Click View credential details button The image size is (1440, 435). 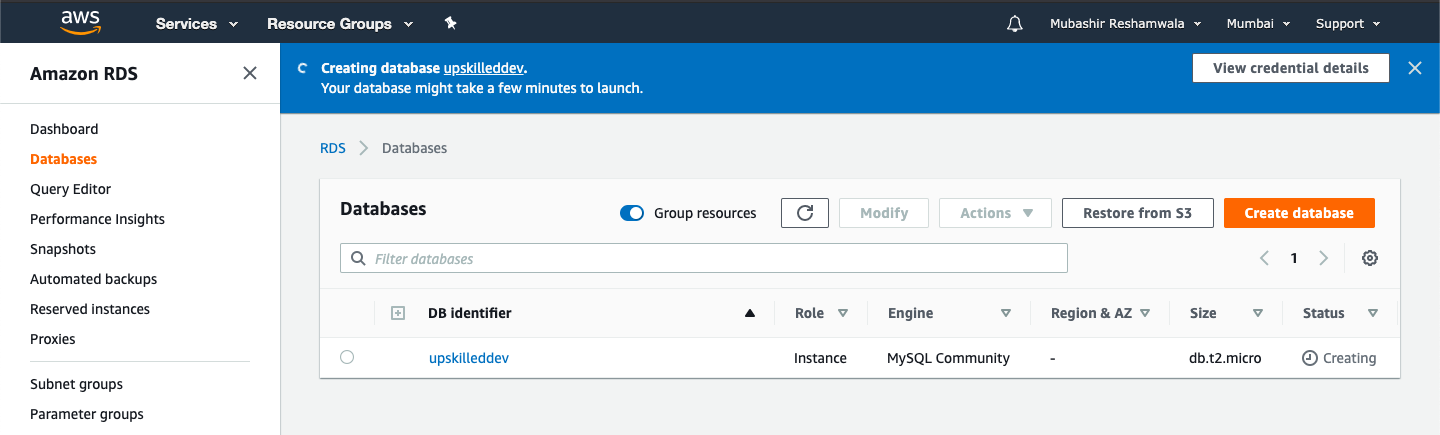(x=1291, y=68)
